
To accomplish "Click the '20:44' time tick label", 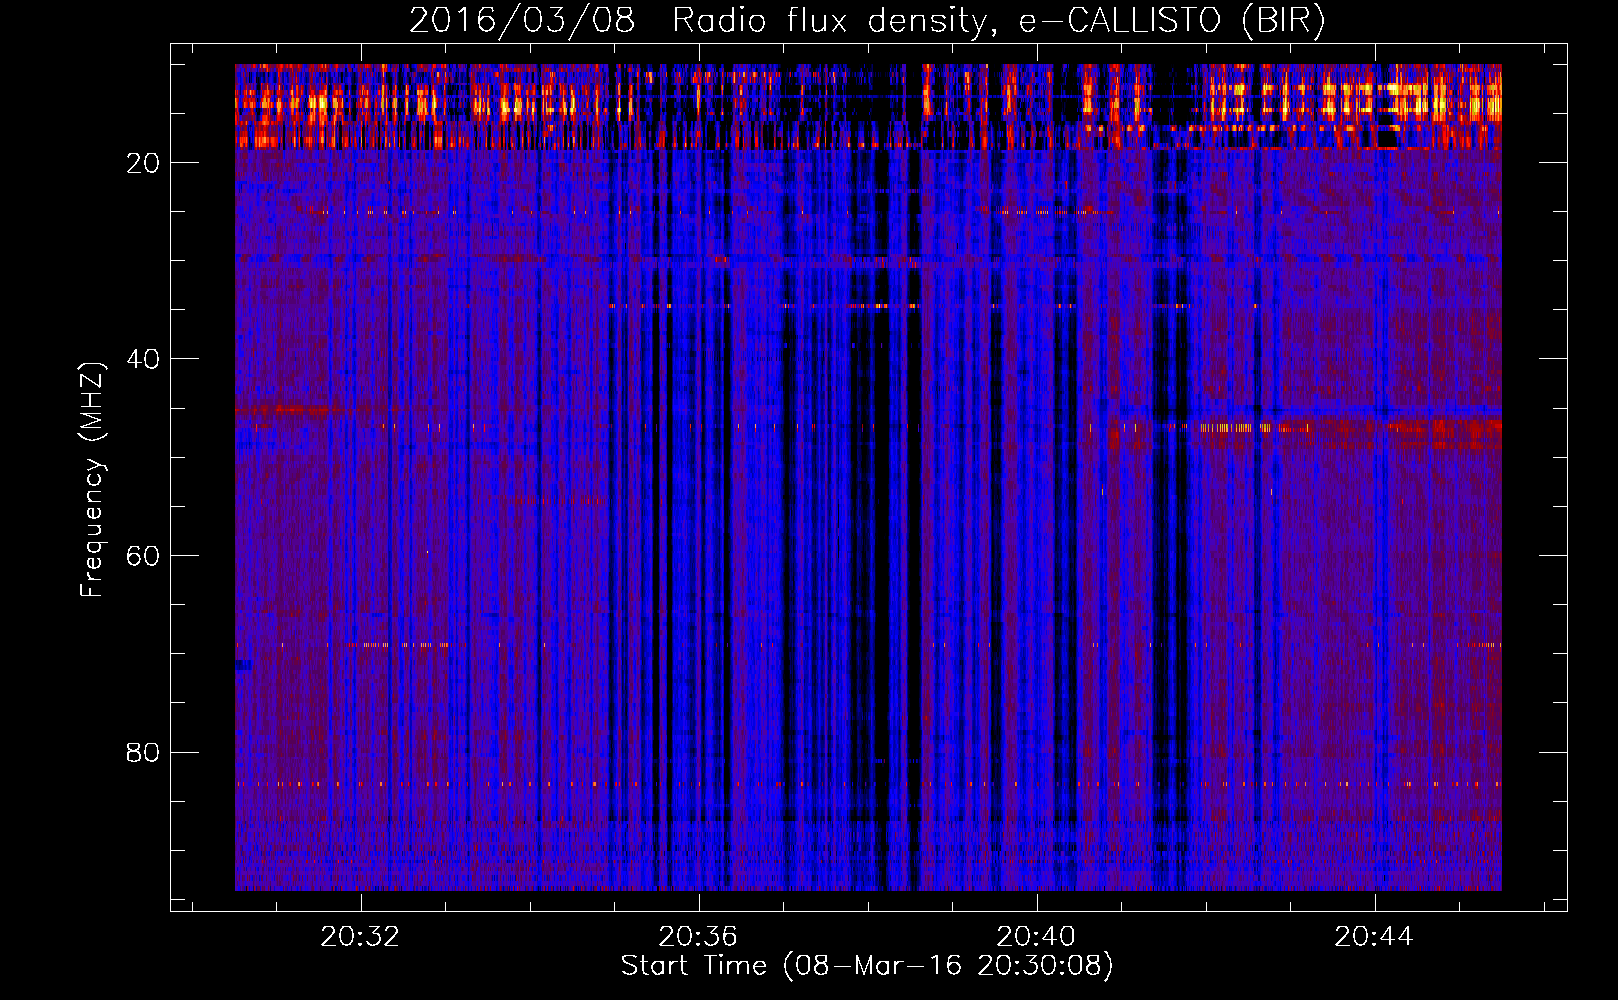I will tap(1374, 937).
